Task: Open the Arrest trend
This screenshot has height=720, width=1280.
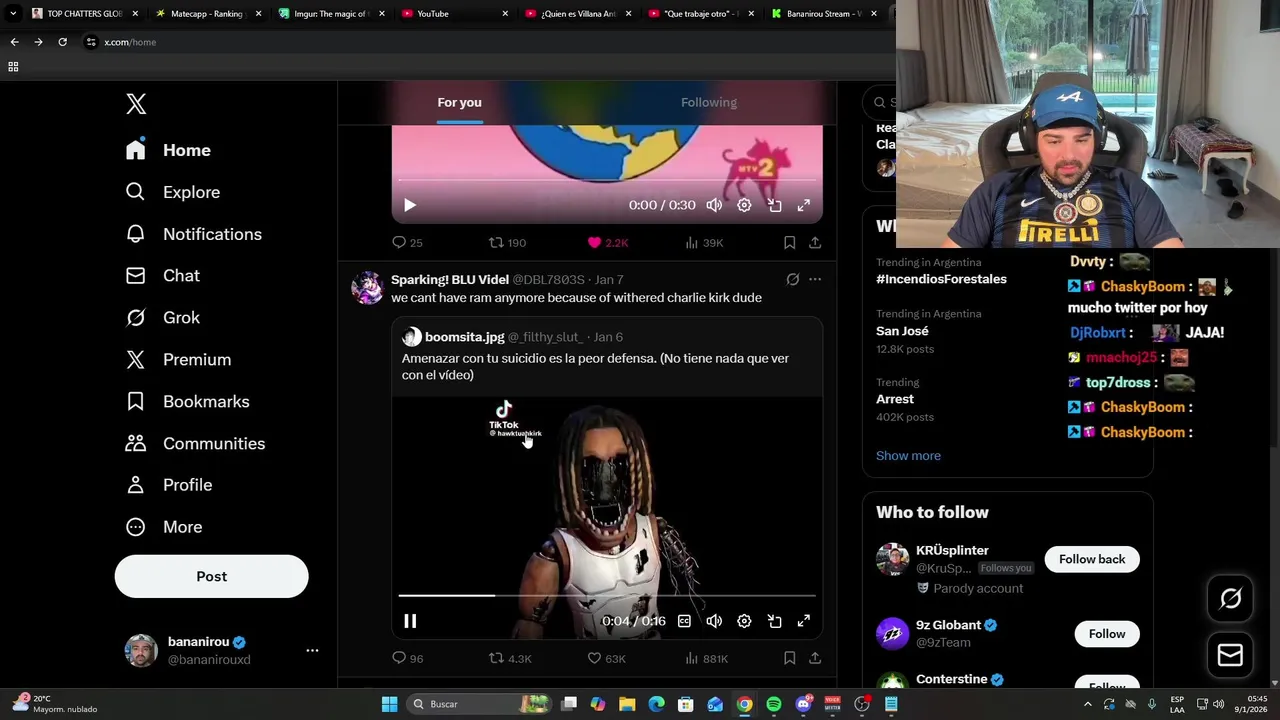Action: 895,399
